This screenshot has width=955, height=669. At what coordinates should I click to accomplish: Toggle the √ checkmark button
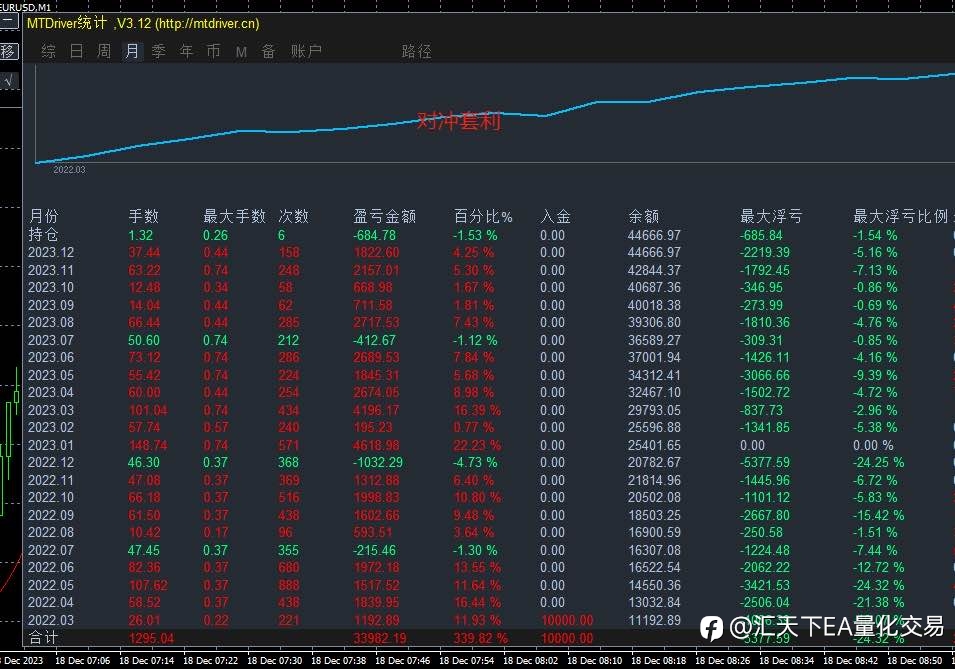9,80
